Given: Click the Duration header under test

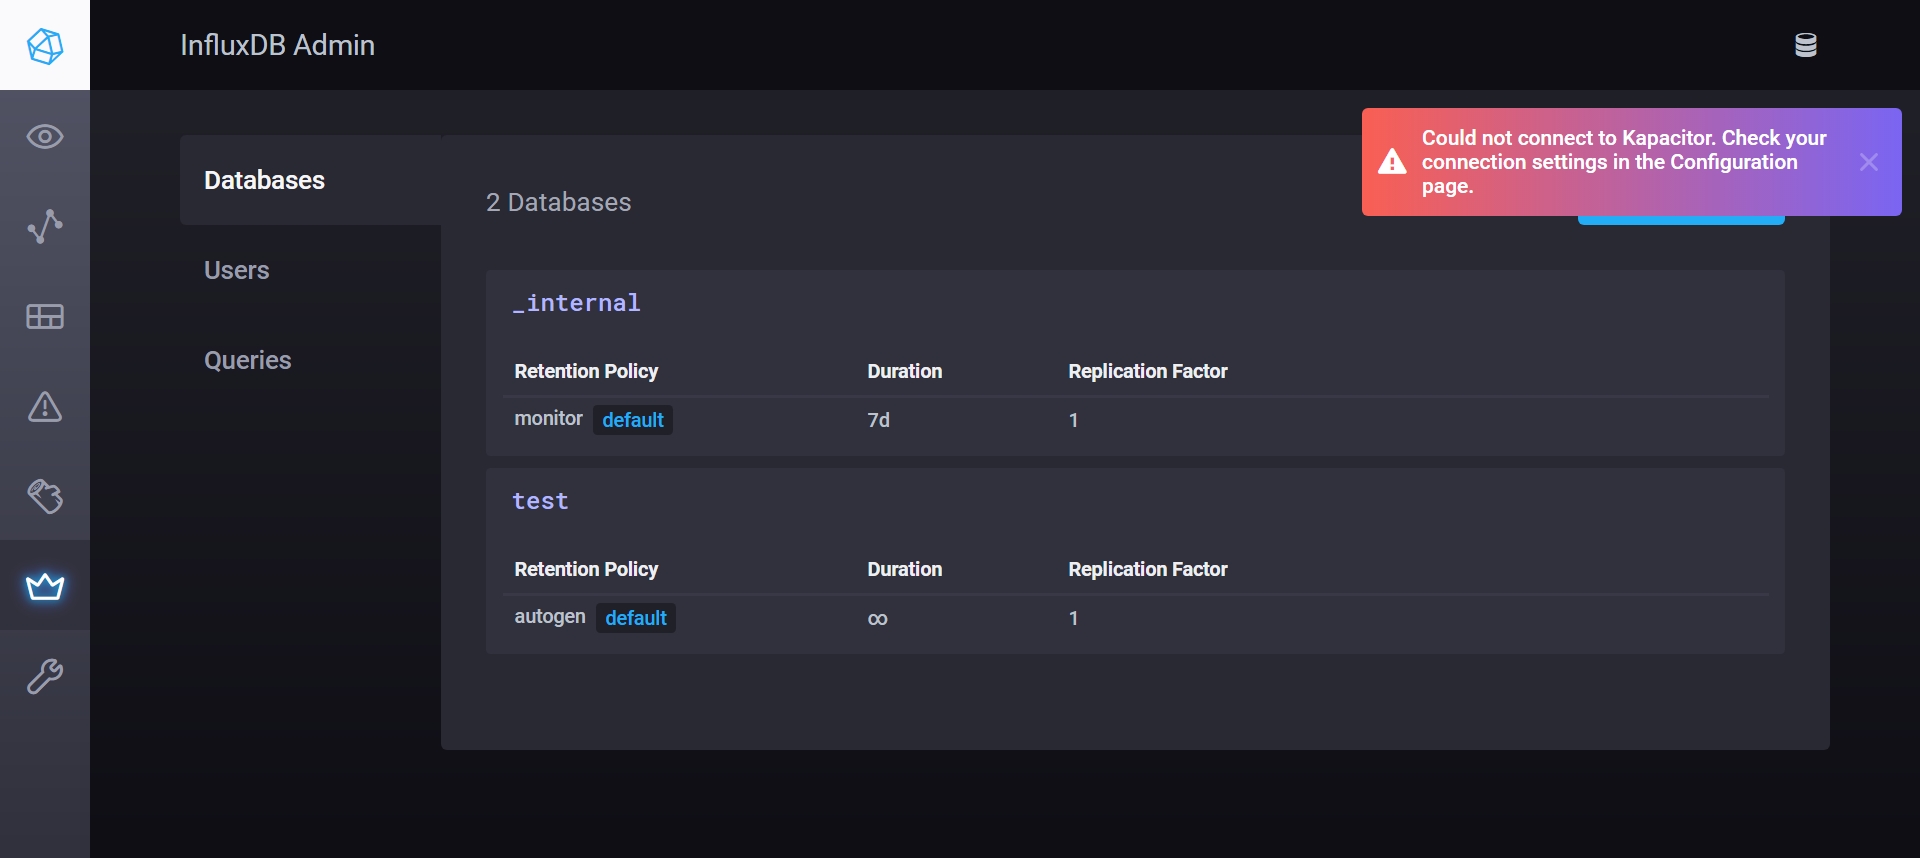Looking at the screenshot, I should click(904, 569).
